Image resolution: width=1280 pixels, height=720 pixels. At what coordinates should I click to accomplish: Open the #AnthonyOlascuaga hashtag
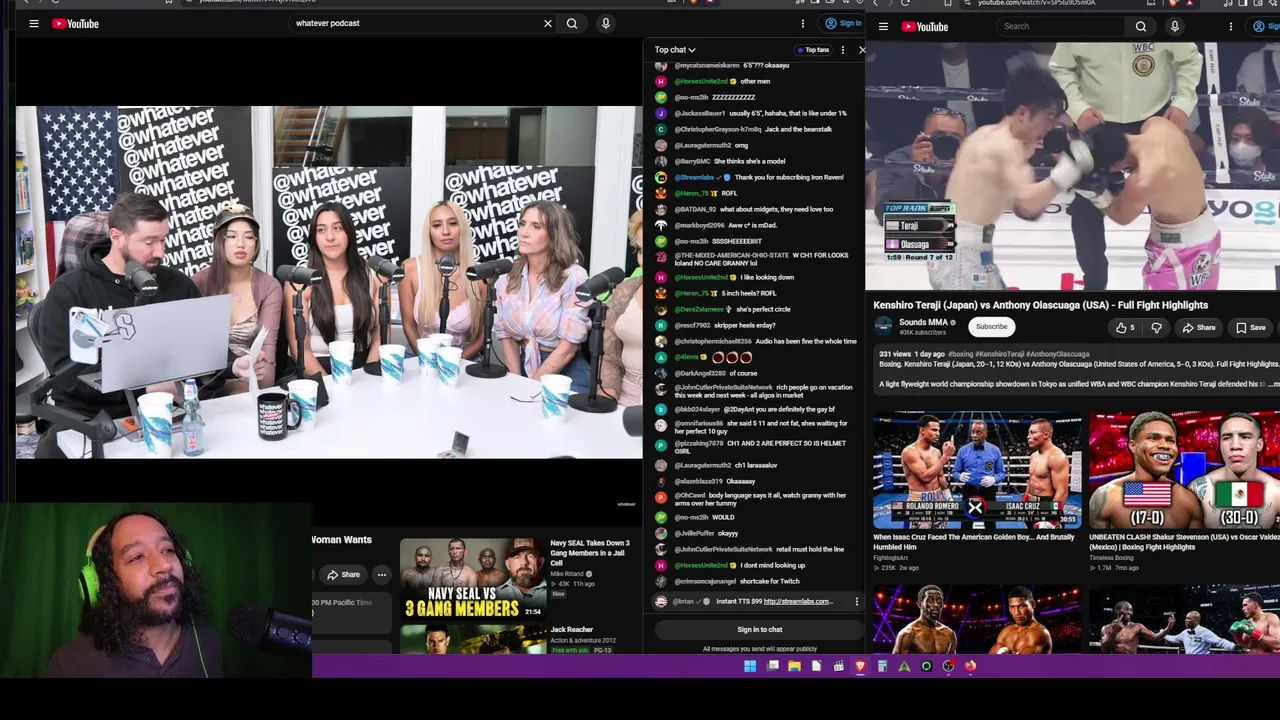(1058, 354)
